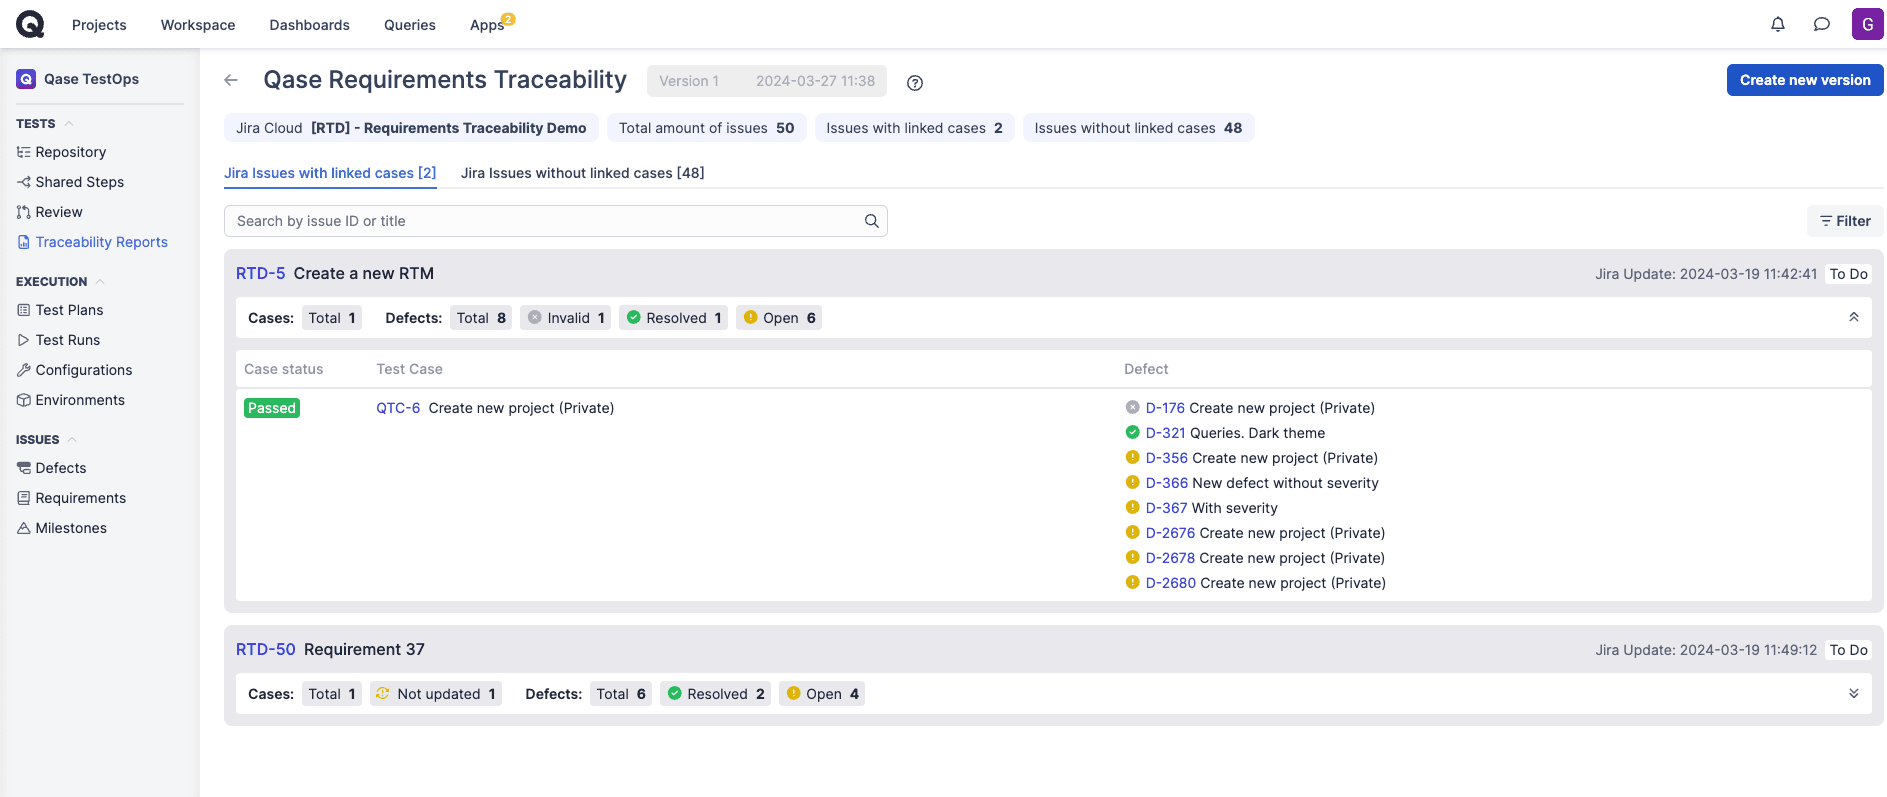
Task: Open the help question mark icon
Action: [915, 83]
